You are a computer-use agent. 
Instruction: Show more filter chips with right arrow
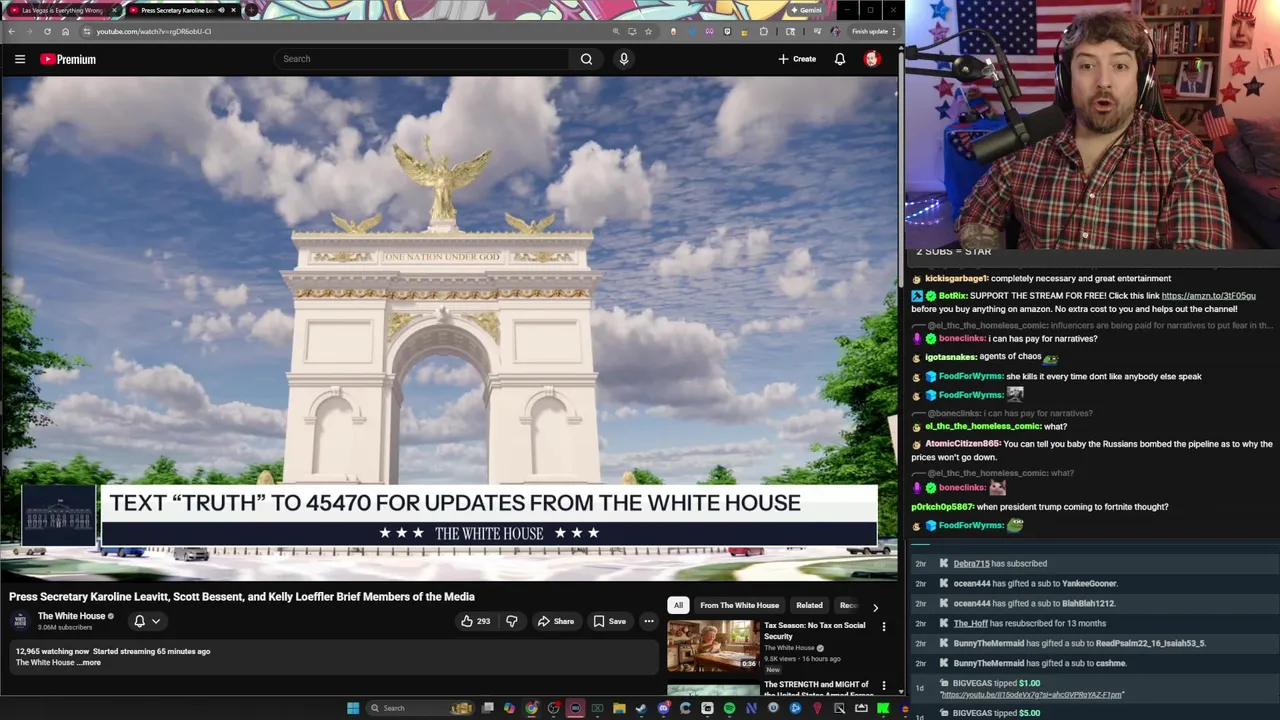(875, 606)
